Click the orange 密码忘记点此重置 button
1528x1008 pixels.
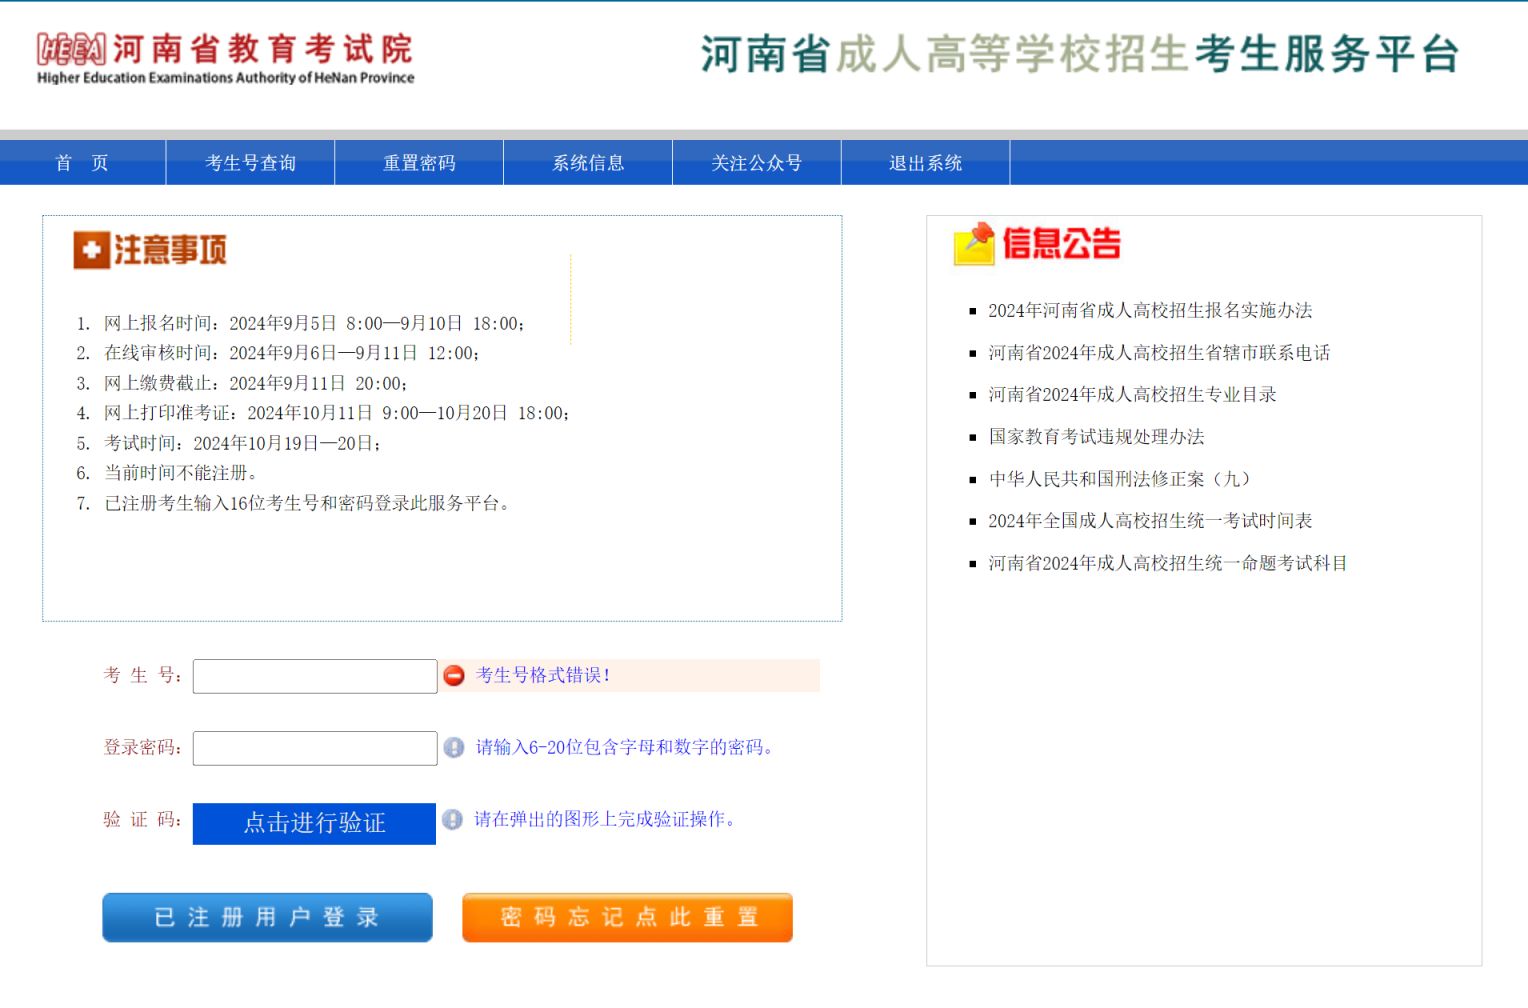coord(627,917)
